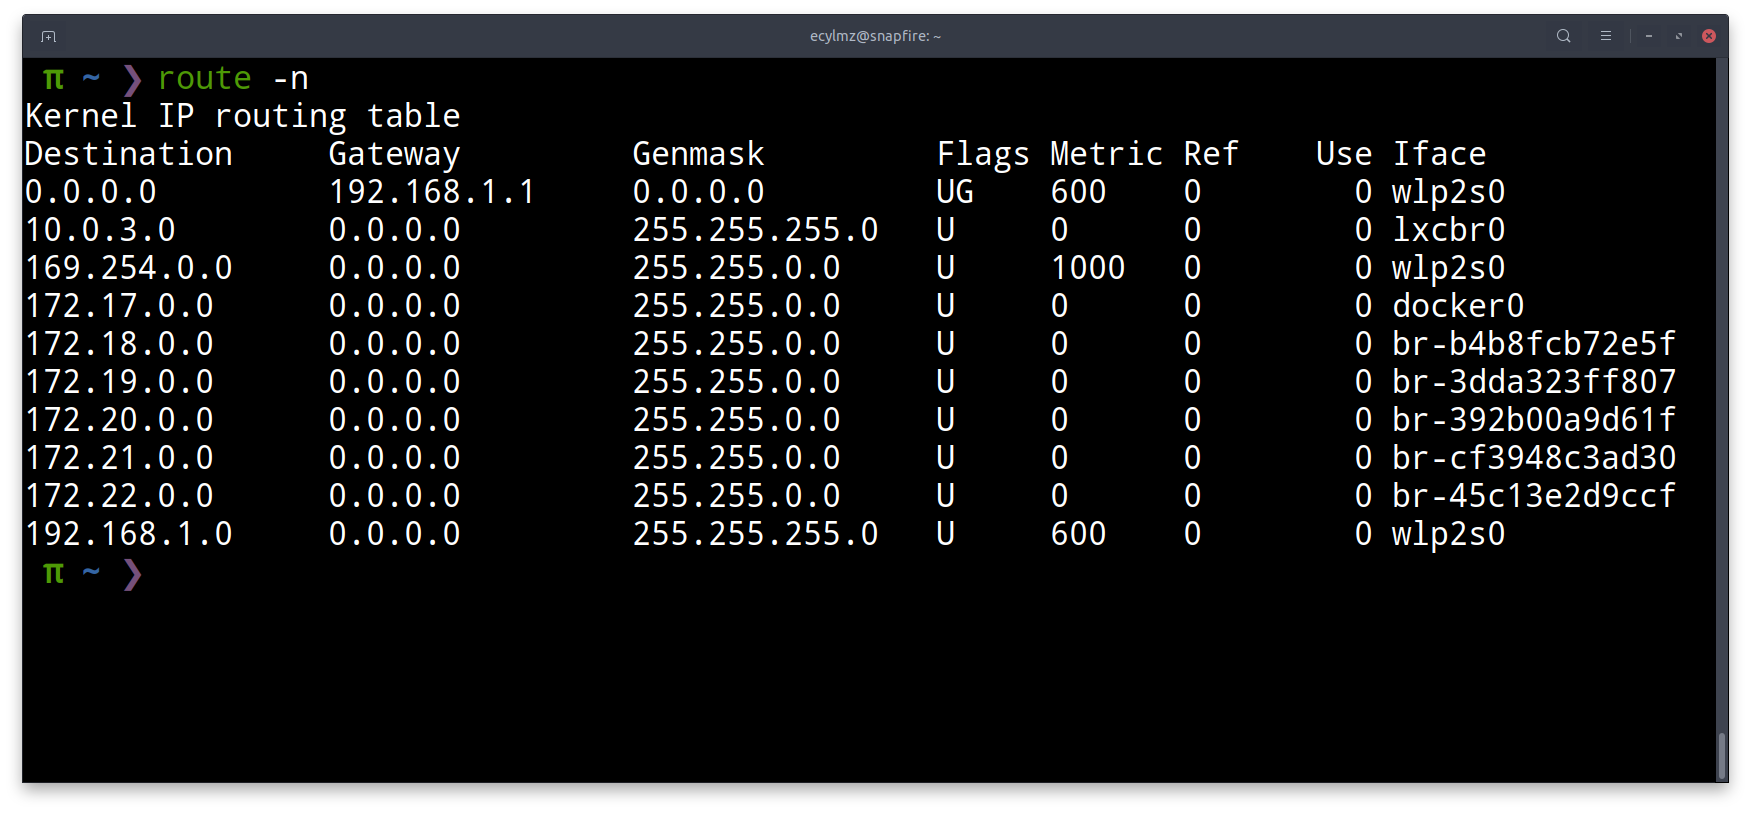
Task: Click the destination 192.168.1.0
Action: [x=128, y=534]
